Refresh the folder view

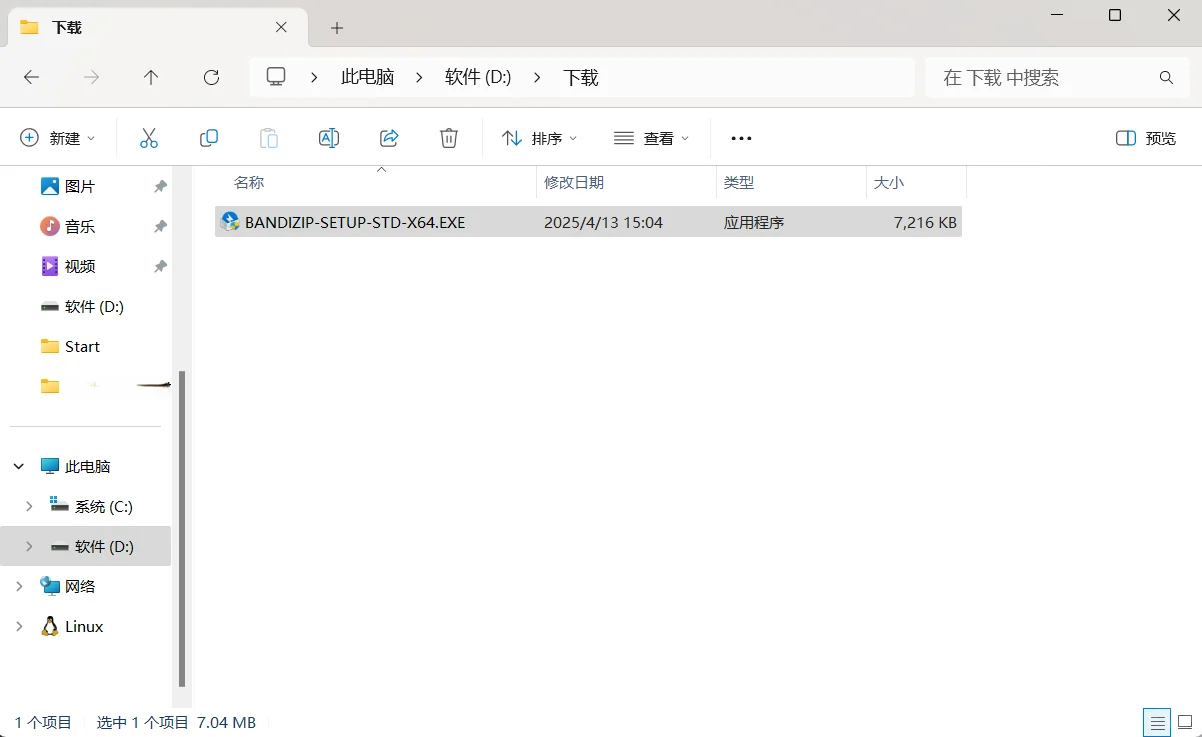(211, 77)
